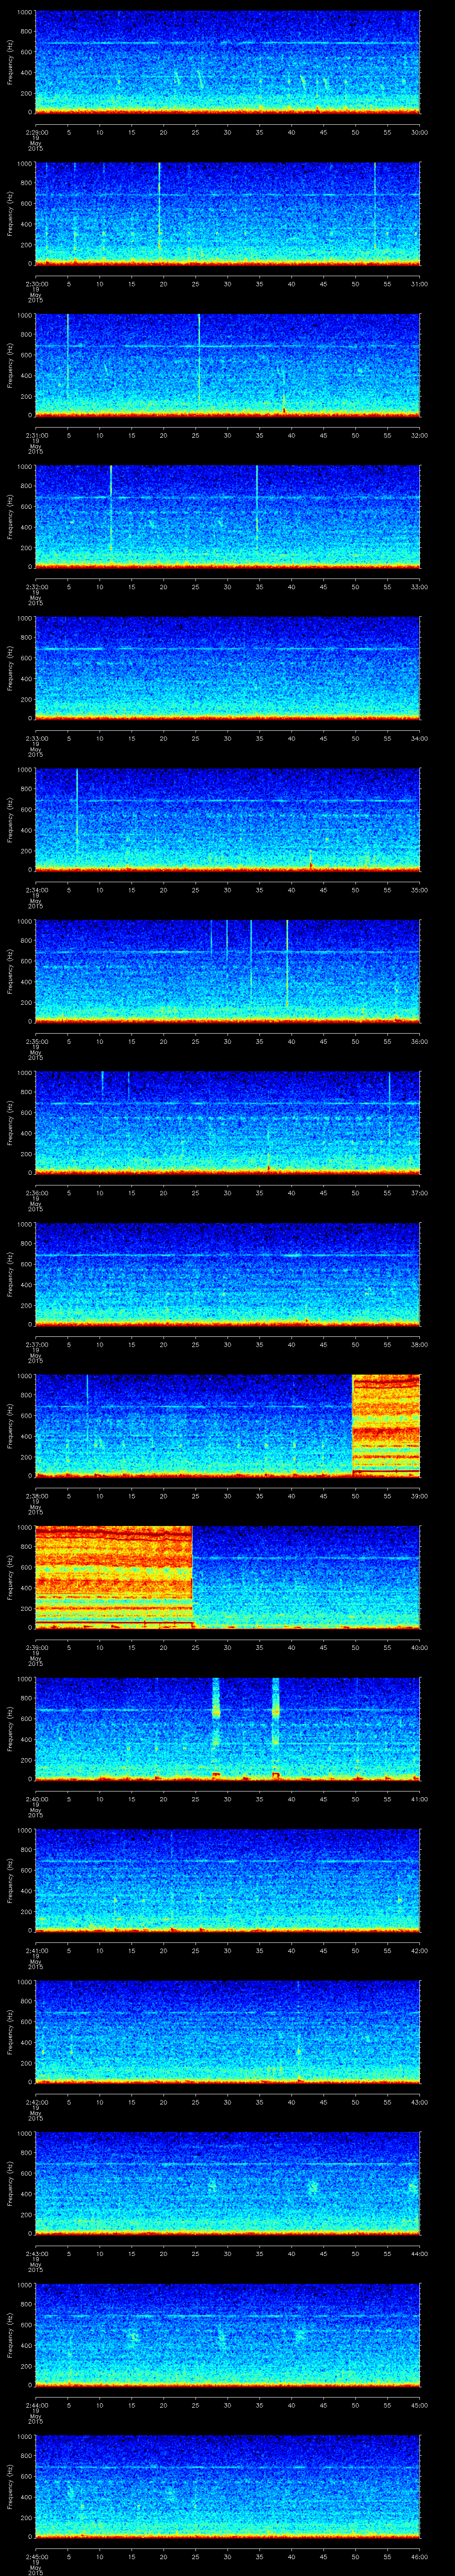The image size is (455, 2576).
Task: Click the 33:00 end time label
Action: click(x=419, y=587)
